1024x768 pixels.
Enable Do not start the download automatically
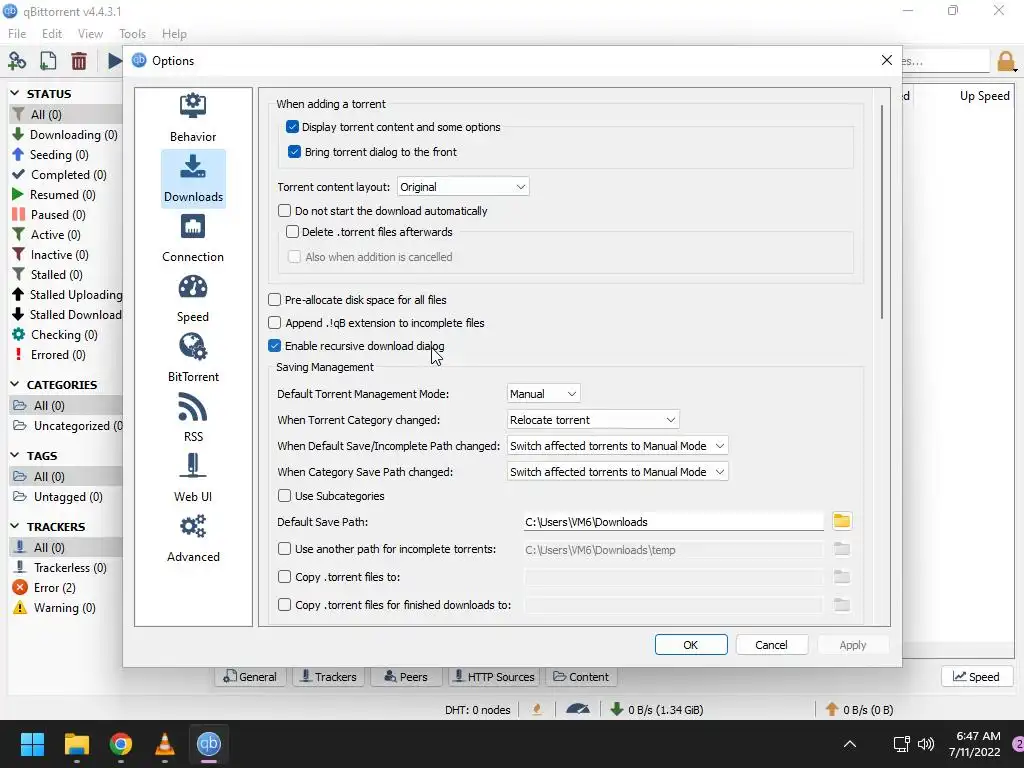tap(284, 210)
